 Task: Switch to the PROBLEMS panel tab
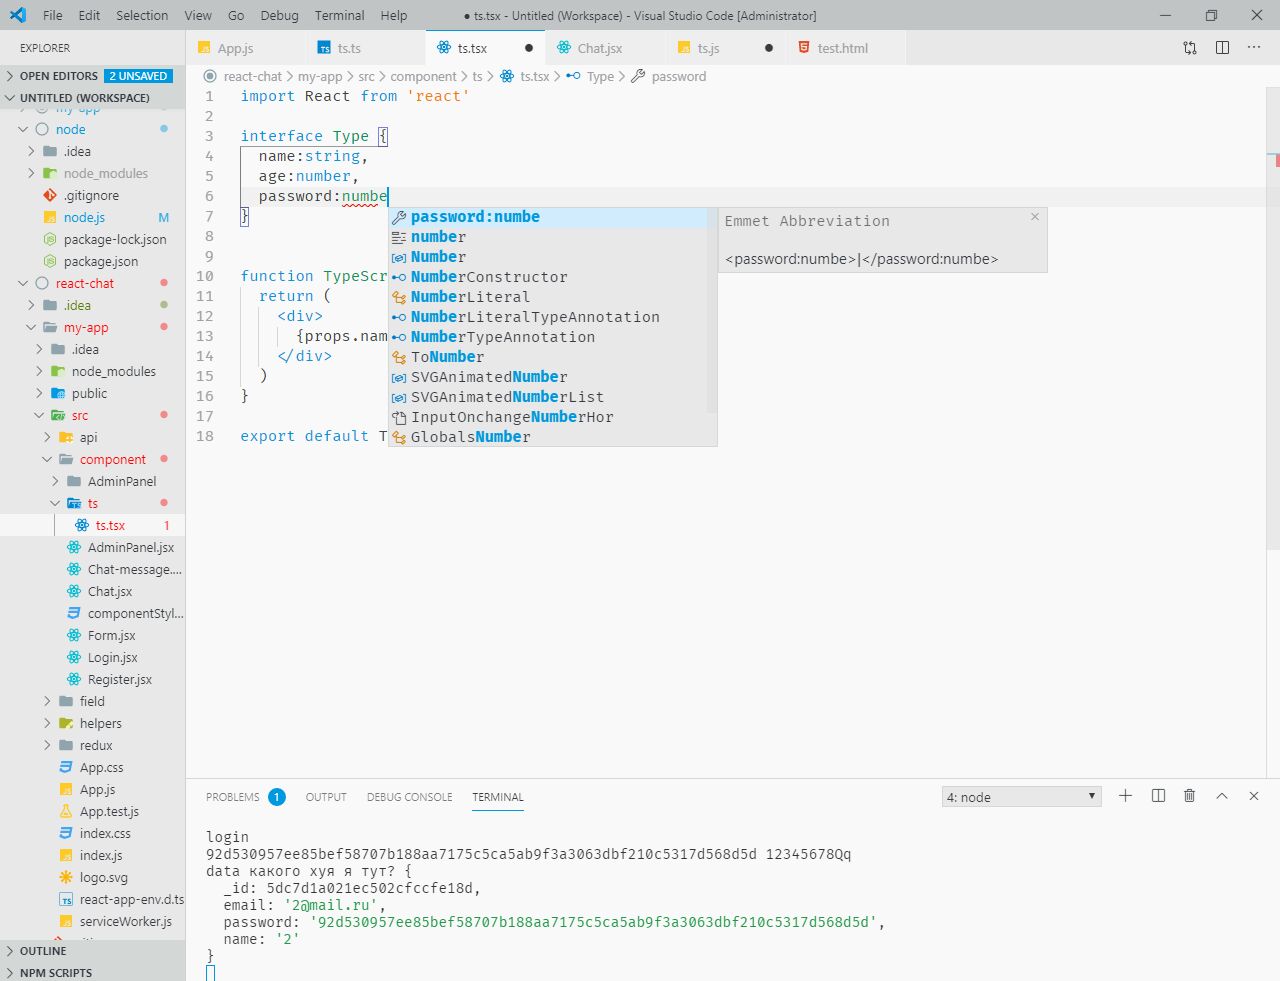[x=232, y=797]
